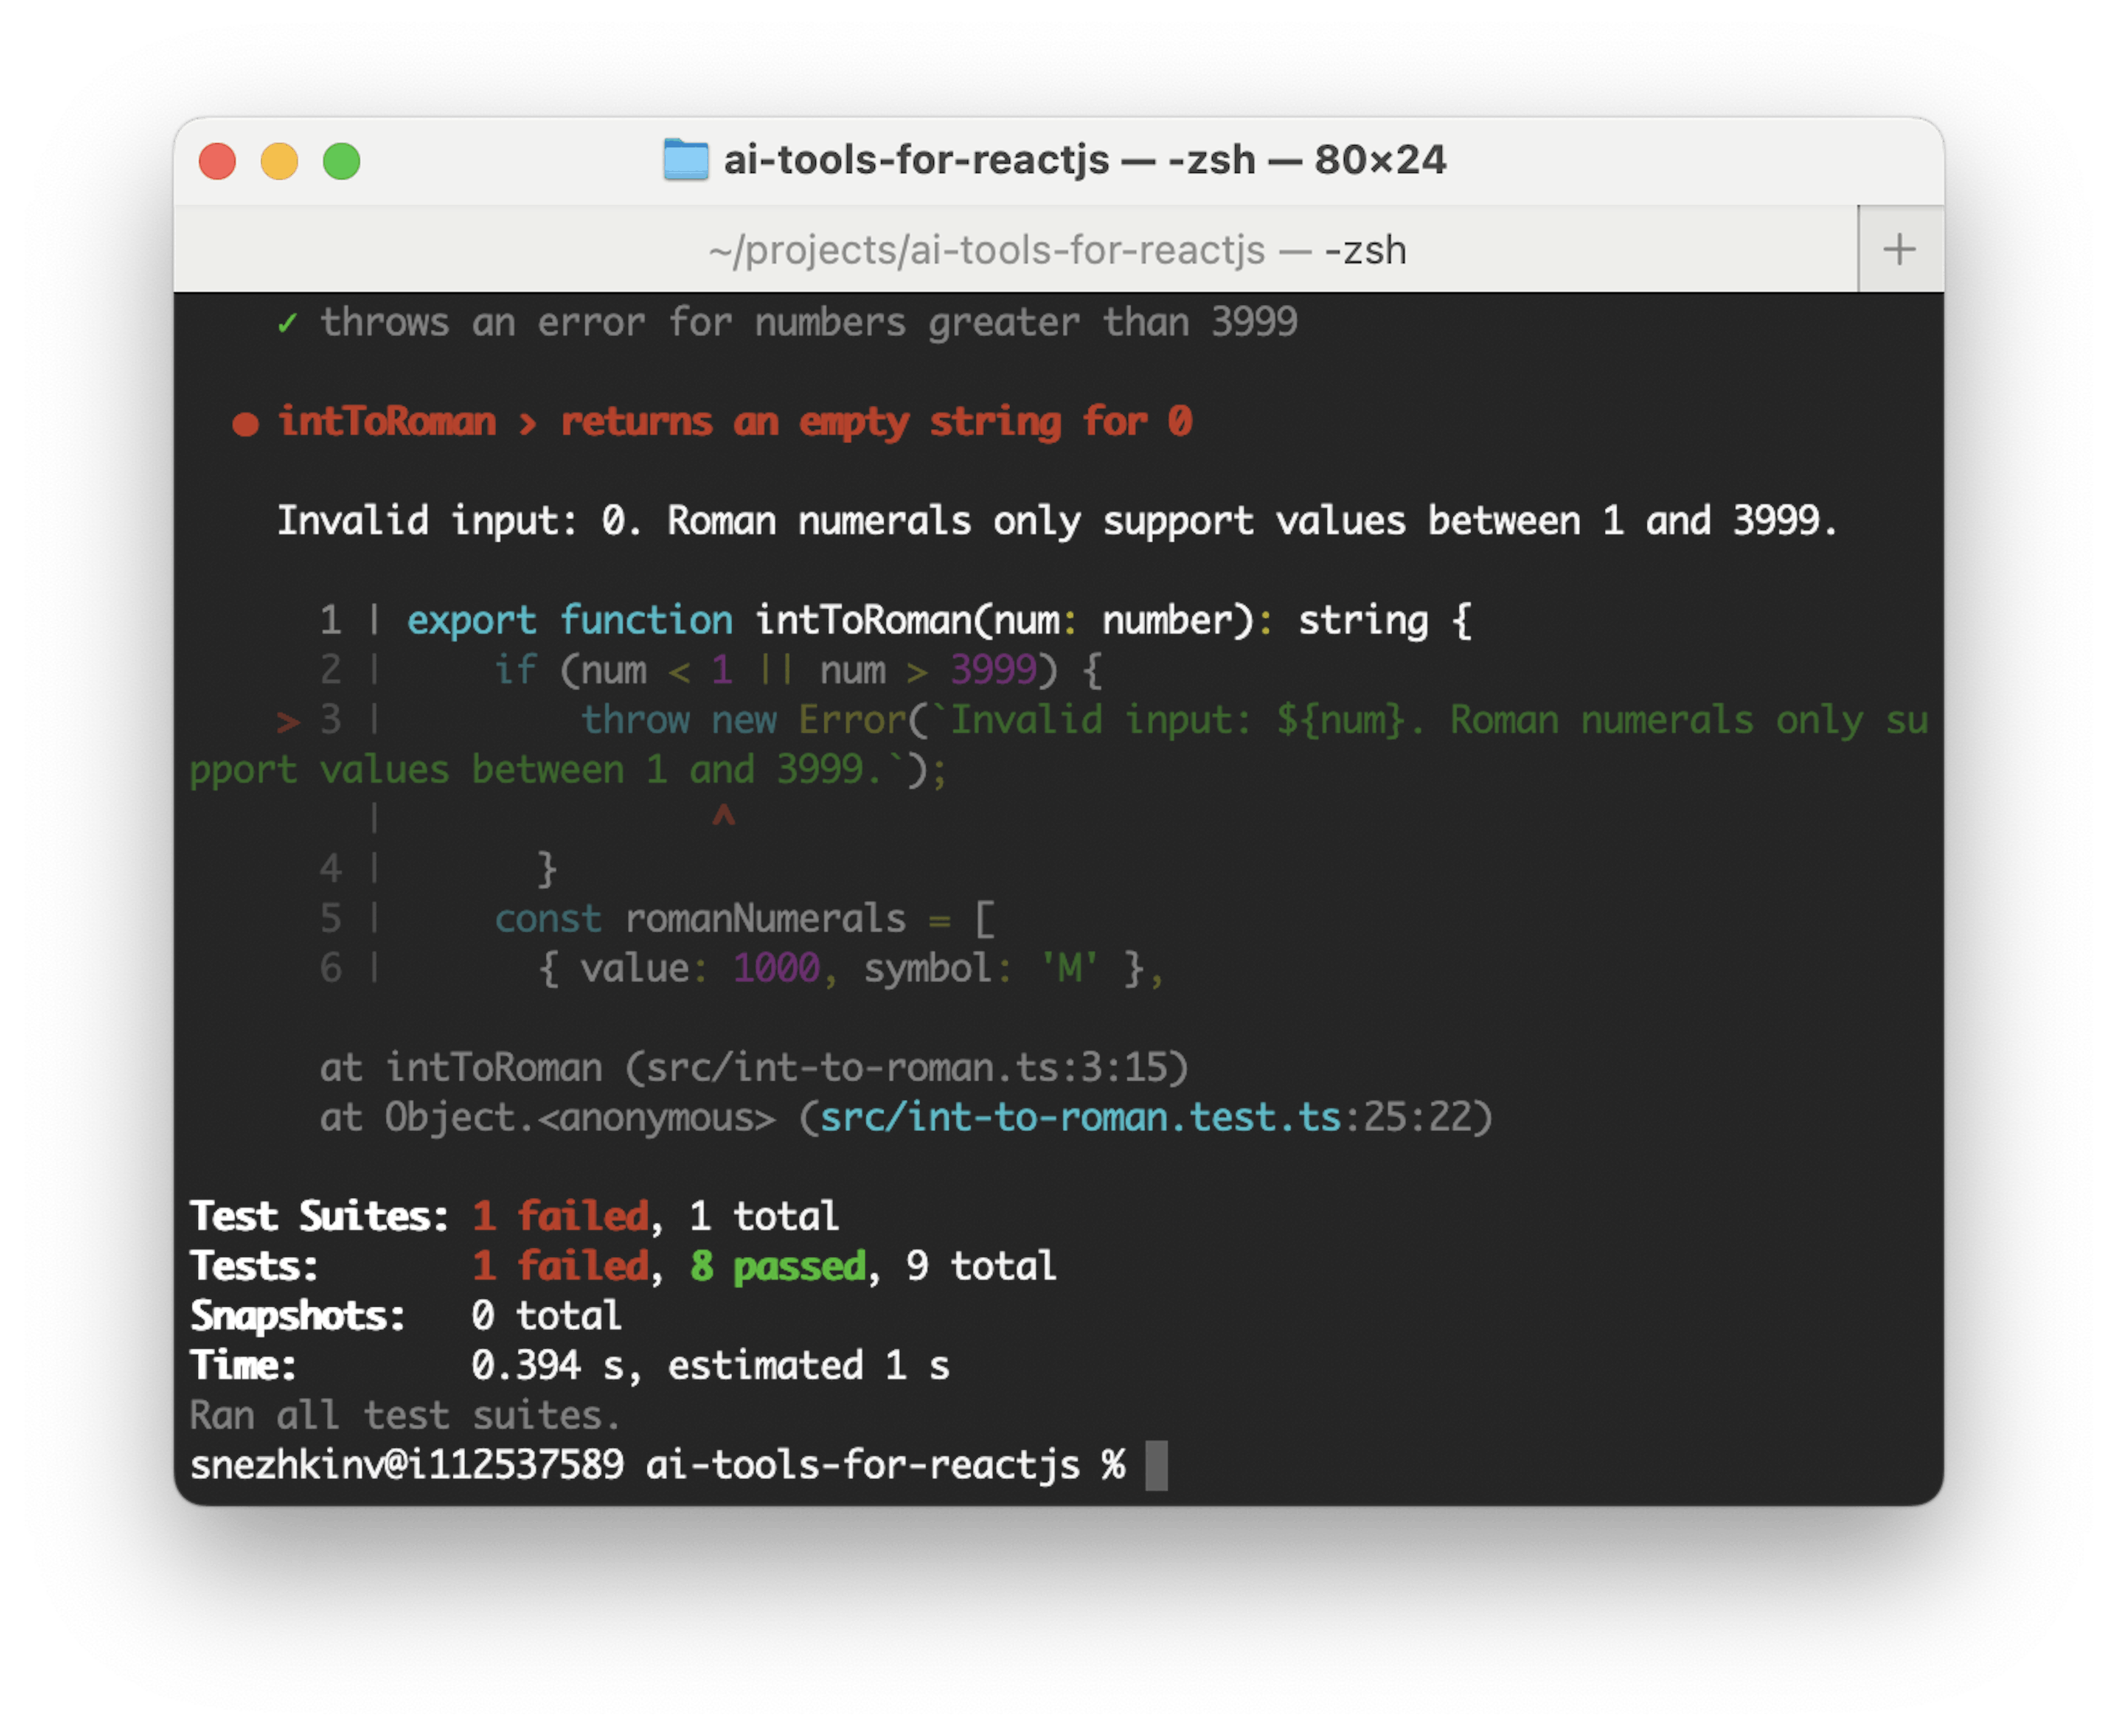Viewport: 2118px width, 1736px height.
Task: Click the 'at intToRoman' stack trace line
Action: [753, 1067]
